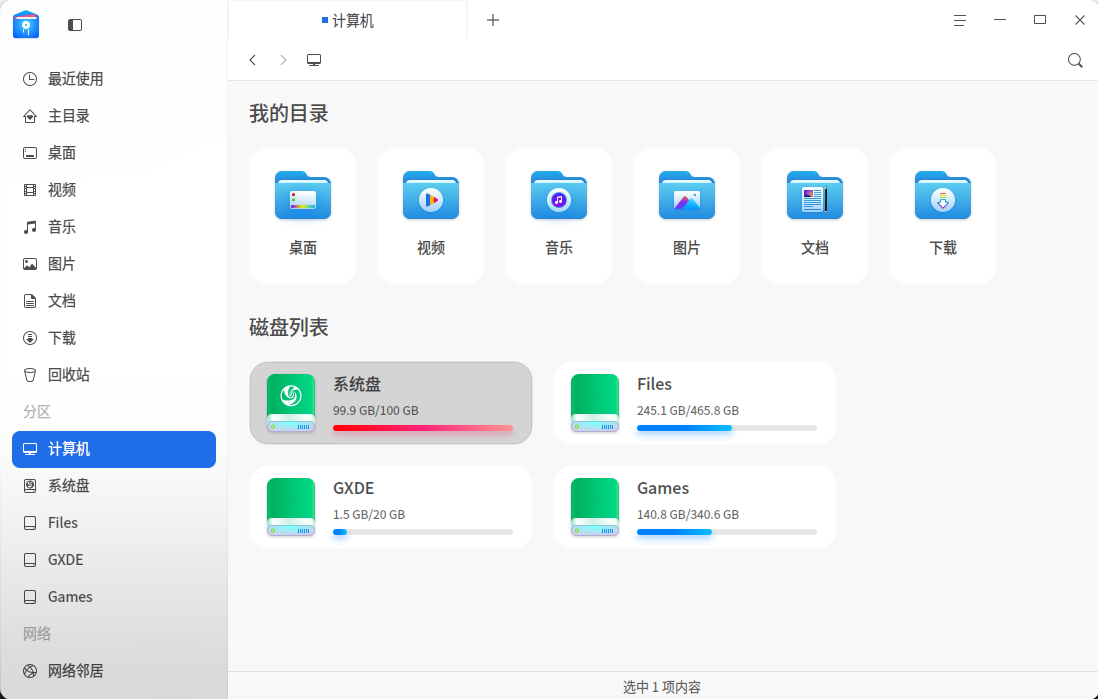Open Games partition in the sidebar
The width and height of the screenshot is (1098, 699).
(114, 597)
